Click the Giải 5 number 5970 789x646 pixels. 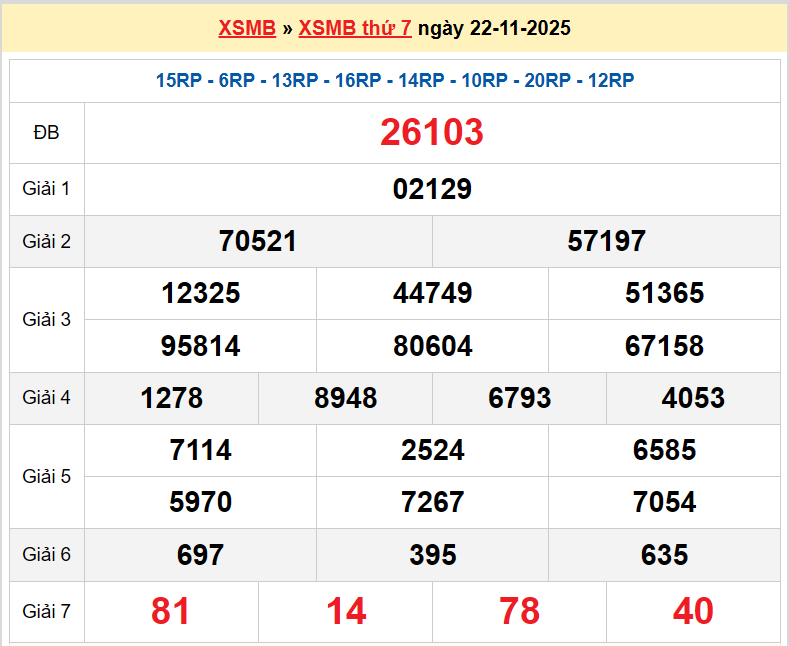[200, 502]
